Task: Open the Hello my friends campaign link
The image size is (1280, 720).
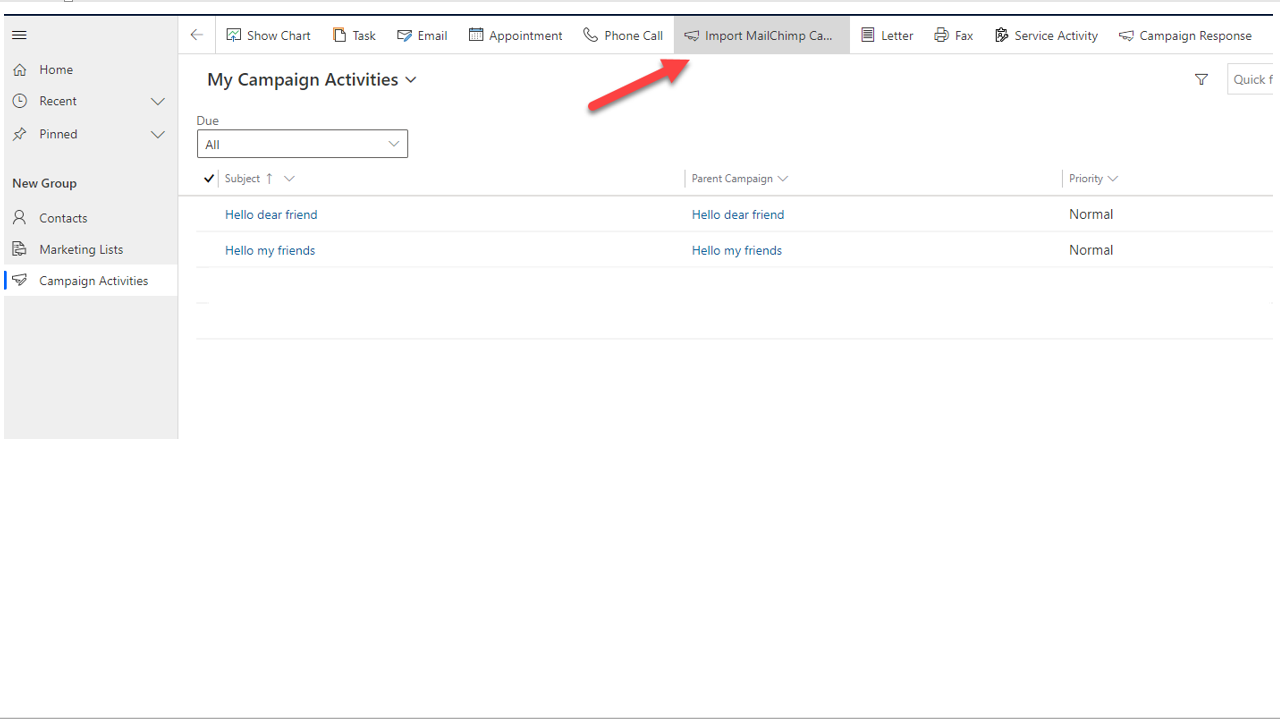Action: [737, 250]
